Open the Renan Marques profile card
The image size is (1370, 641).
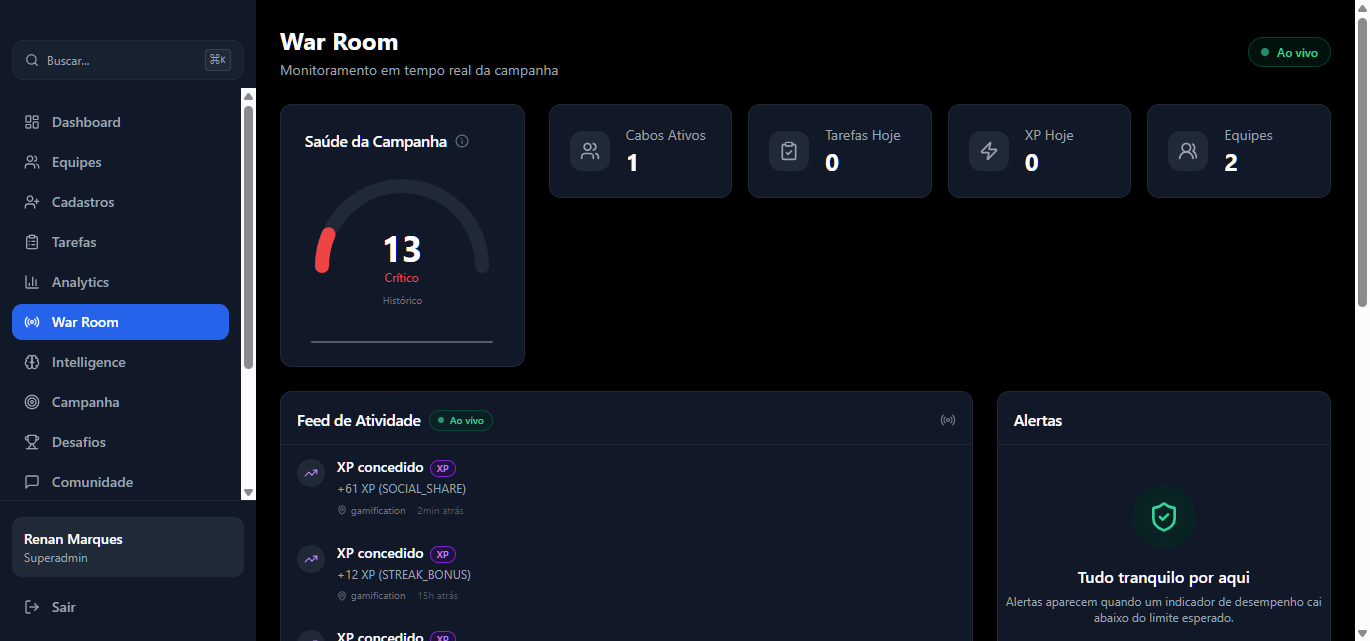coord(128,547)
